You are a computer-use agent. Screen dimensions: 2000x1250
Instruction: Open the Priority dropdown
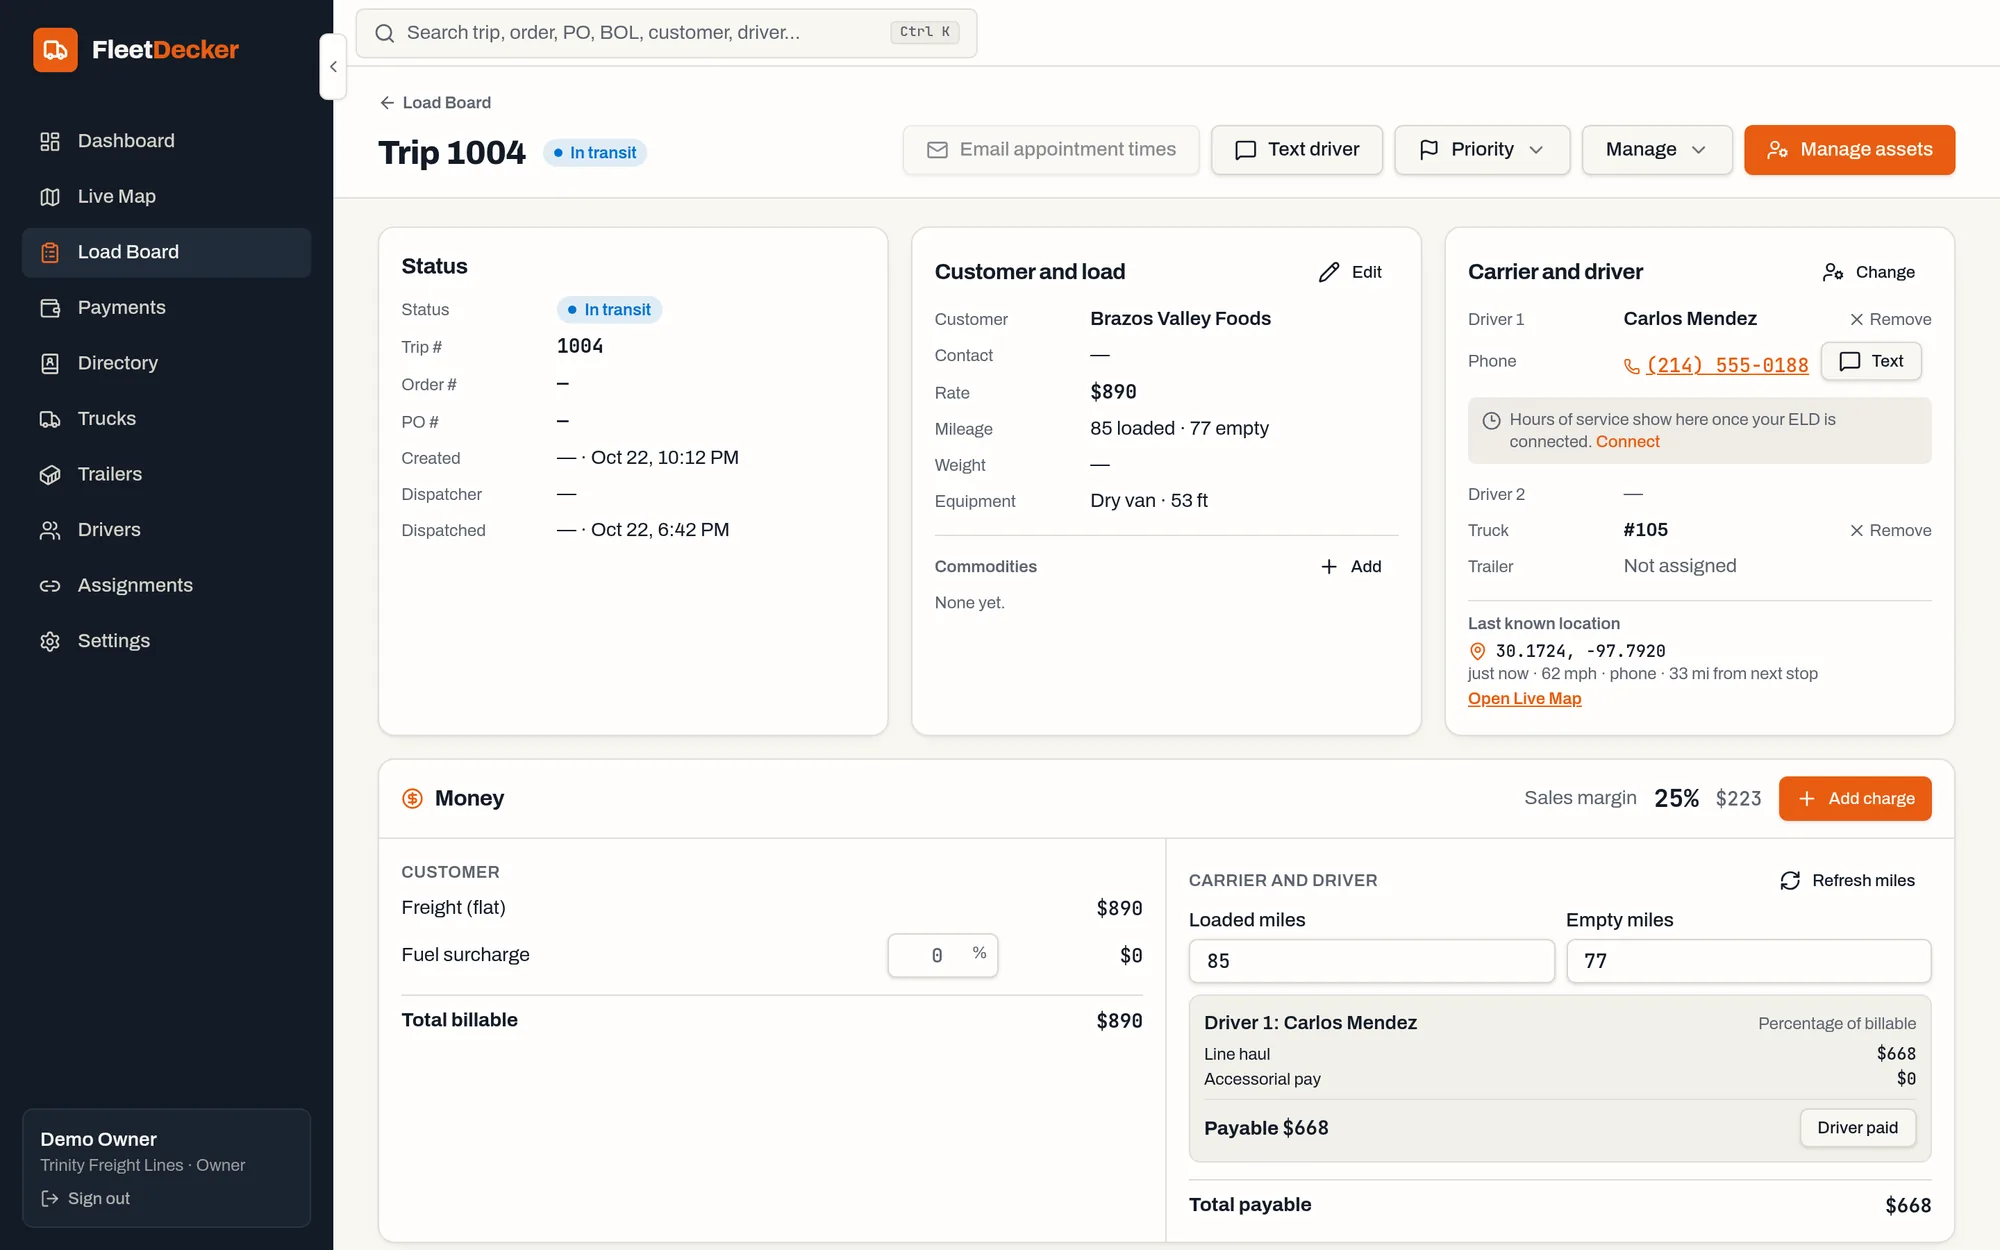point(1482,150)
